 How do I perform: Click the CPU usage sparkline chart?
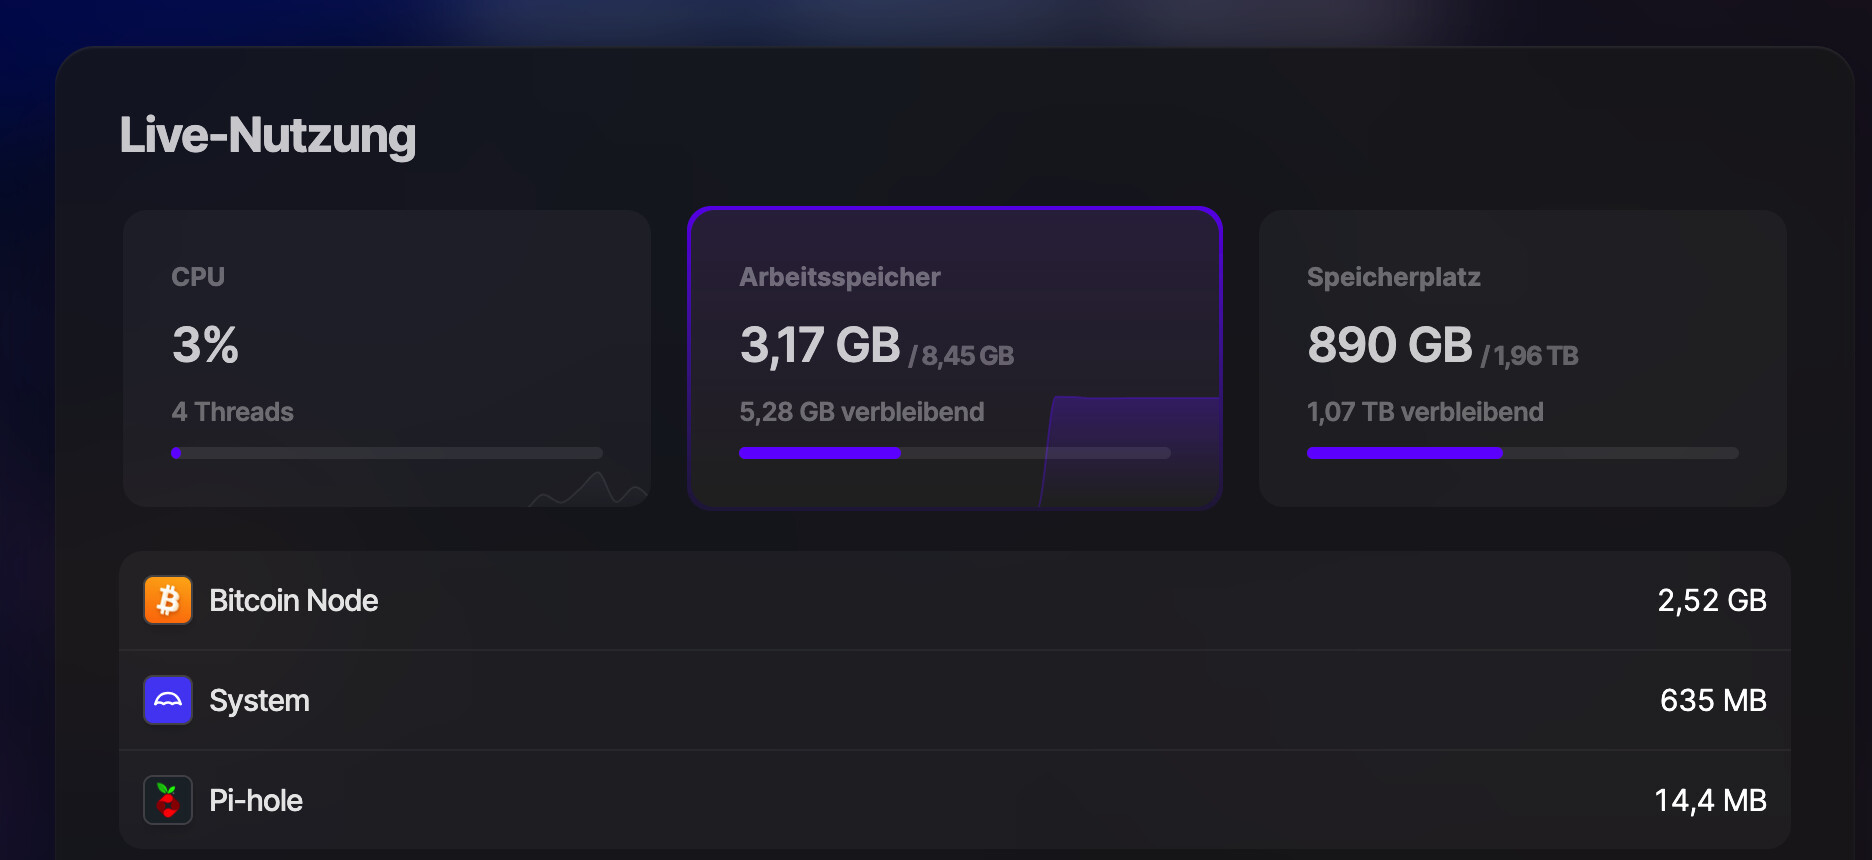click(x=593, y=489)
